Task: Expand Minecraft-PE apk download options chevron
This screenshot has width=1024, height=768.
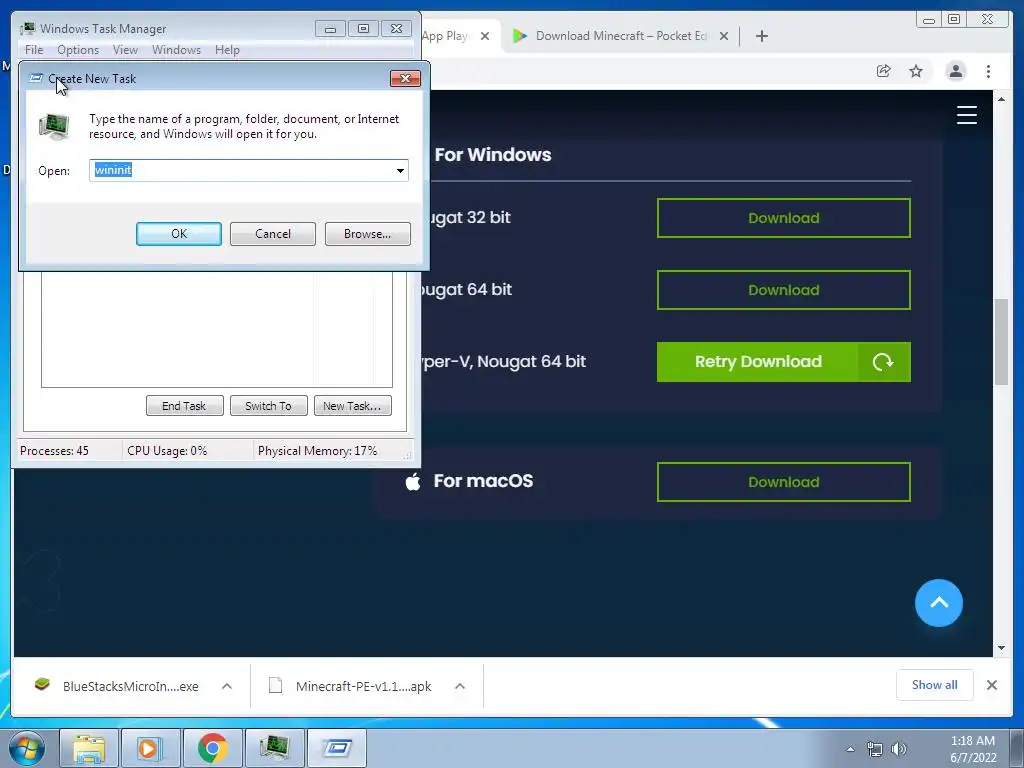Action: (x=460, y=686)
